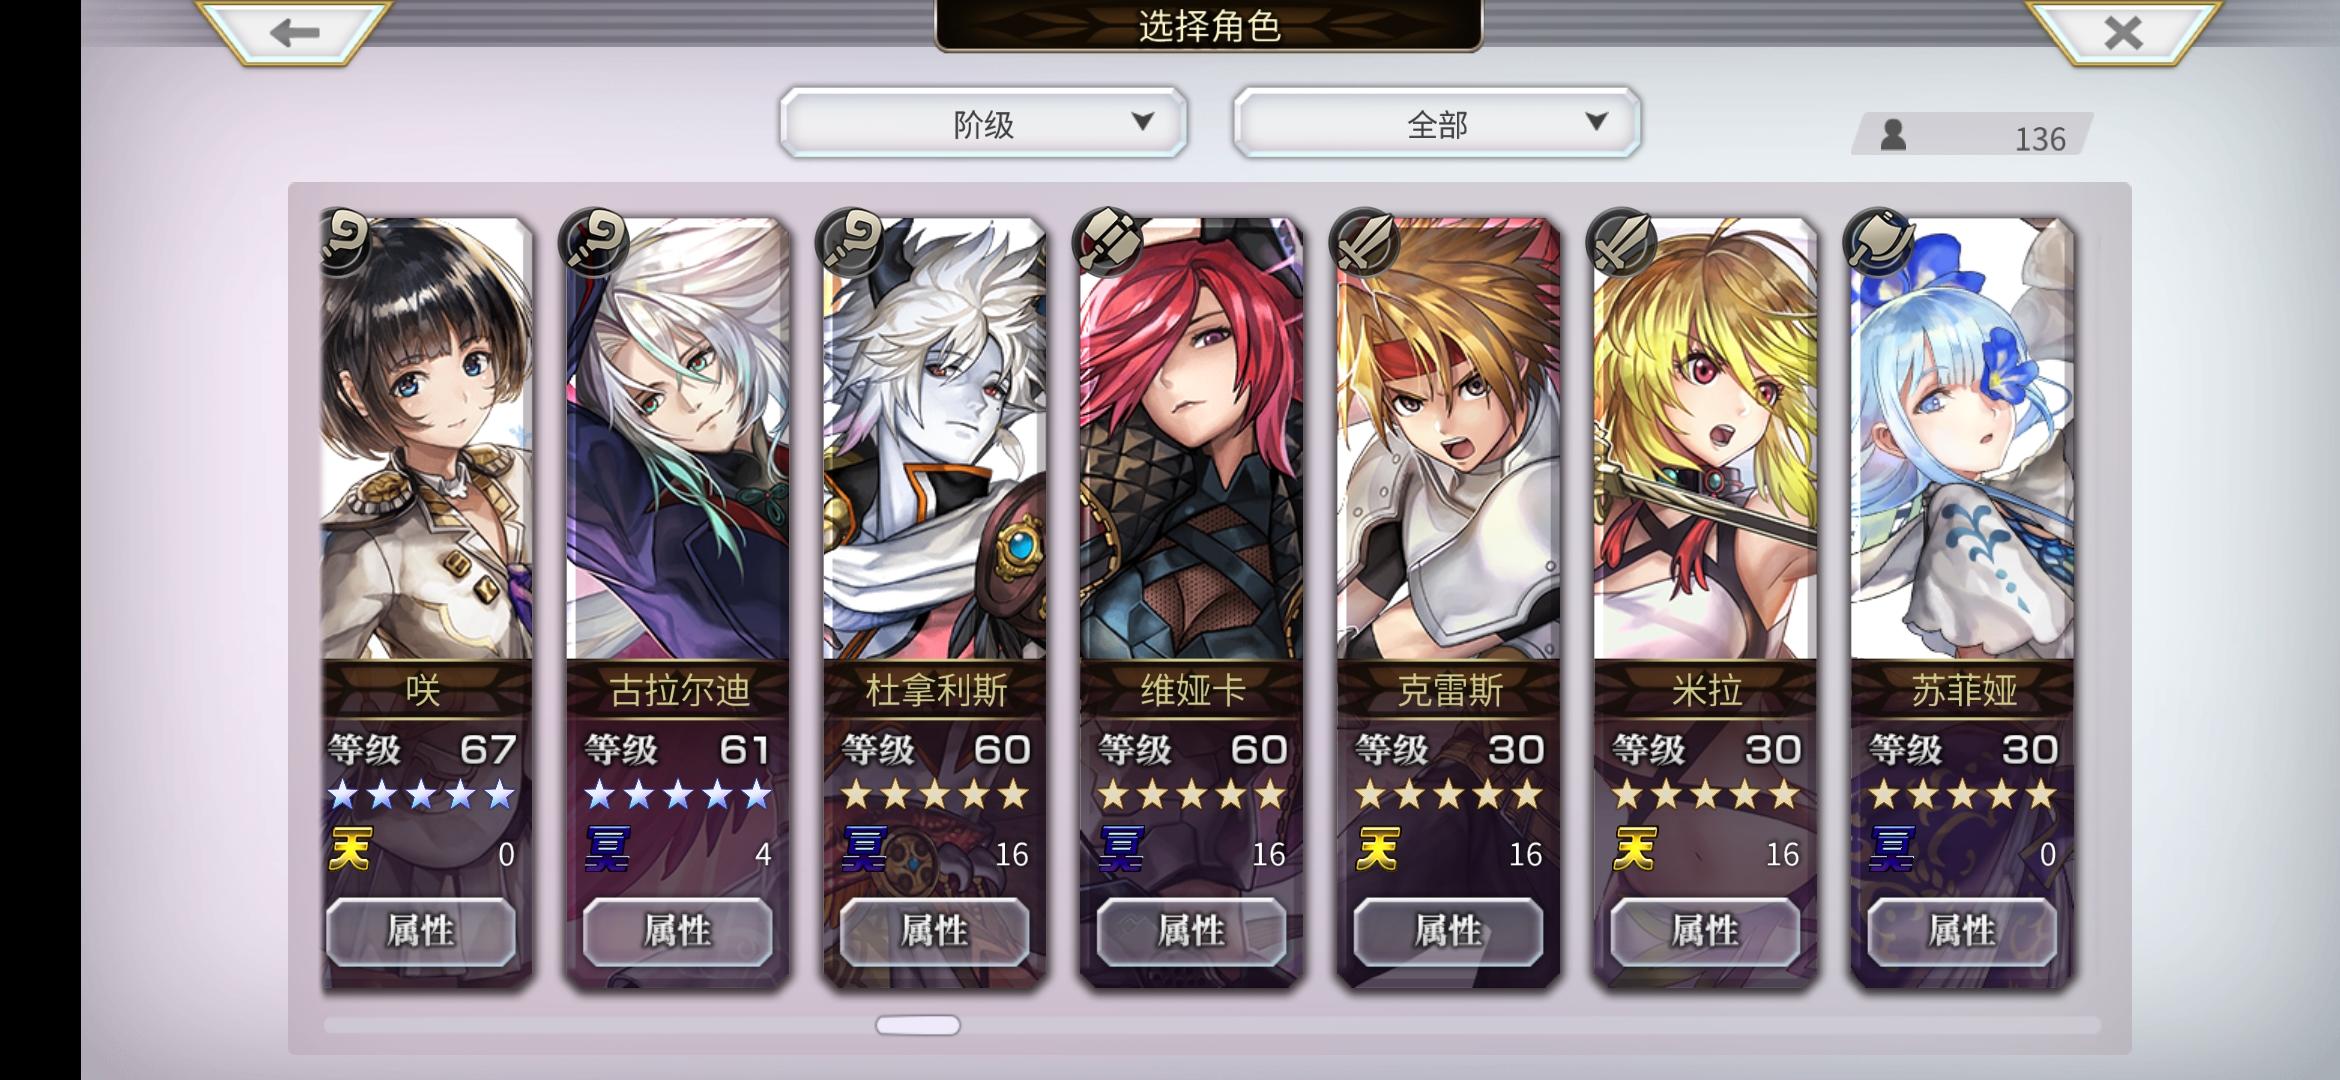This screenshot has height=1080, width=2340.
Task: Open the 全部 filter dropdown
Action: coord(1437,123)
